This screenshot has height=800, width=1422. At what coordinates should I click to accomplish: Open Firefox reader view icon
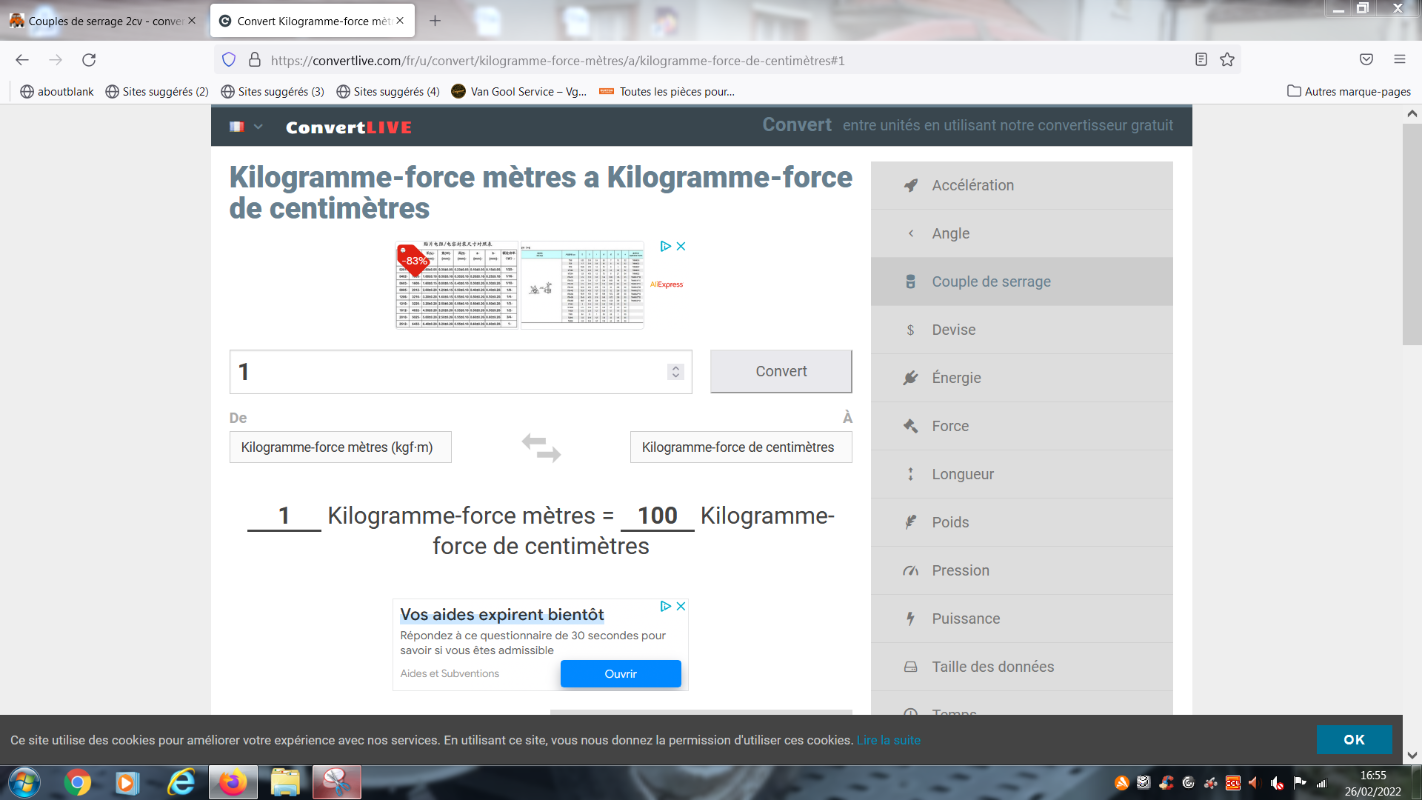click(x=1201, y=60)
